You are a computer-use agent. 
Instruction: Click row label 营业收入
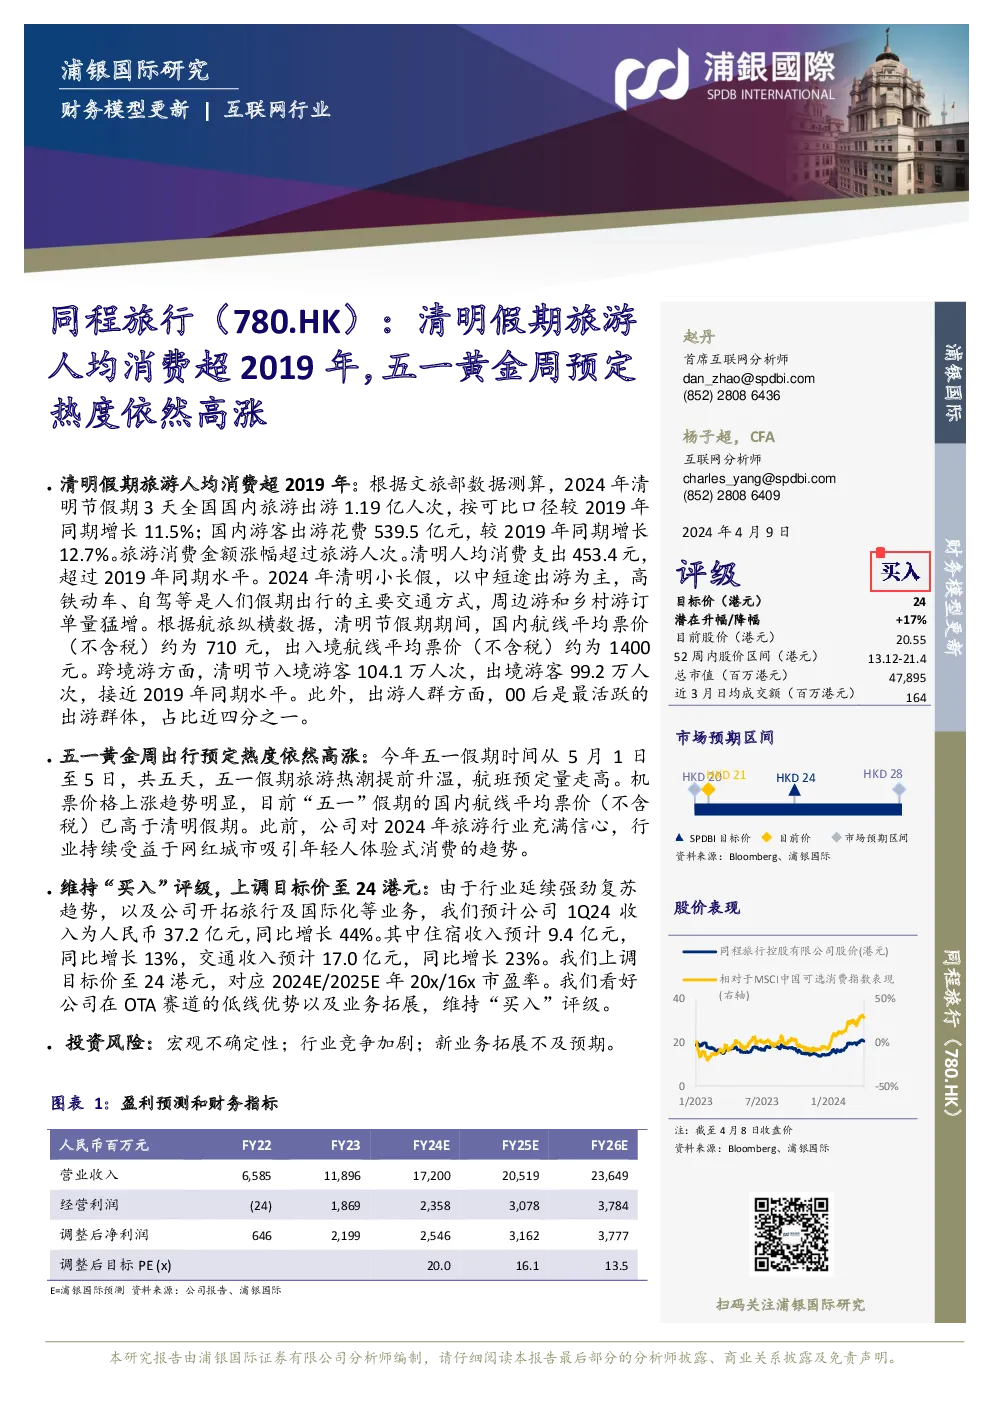click(89, 1175)
